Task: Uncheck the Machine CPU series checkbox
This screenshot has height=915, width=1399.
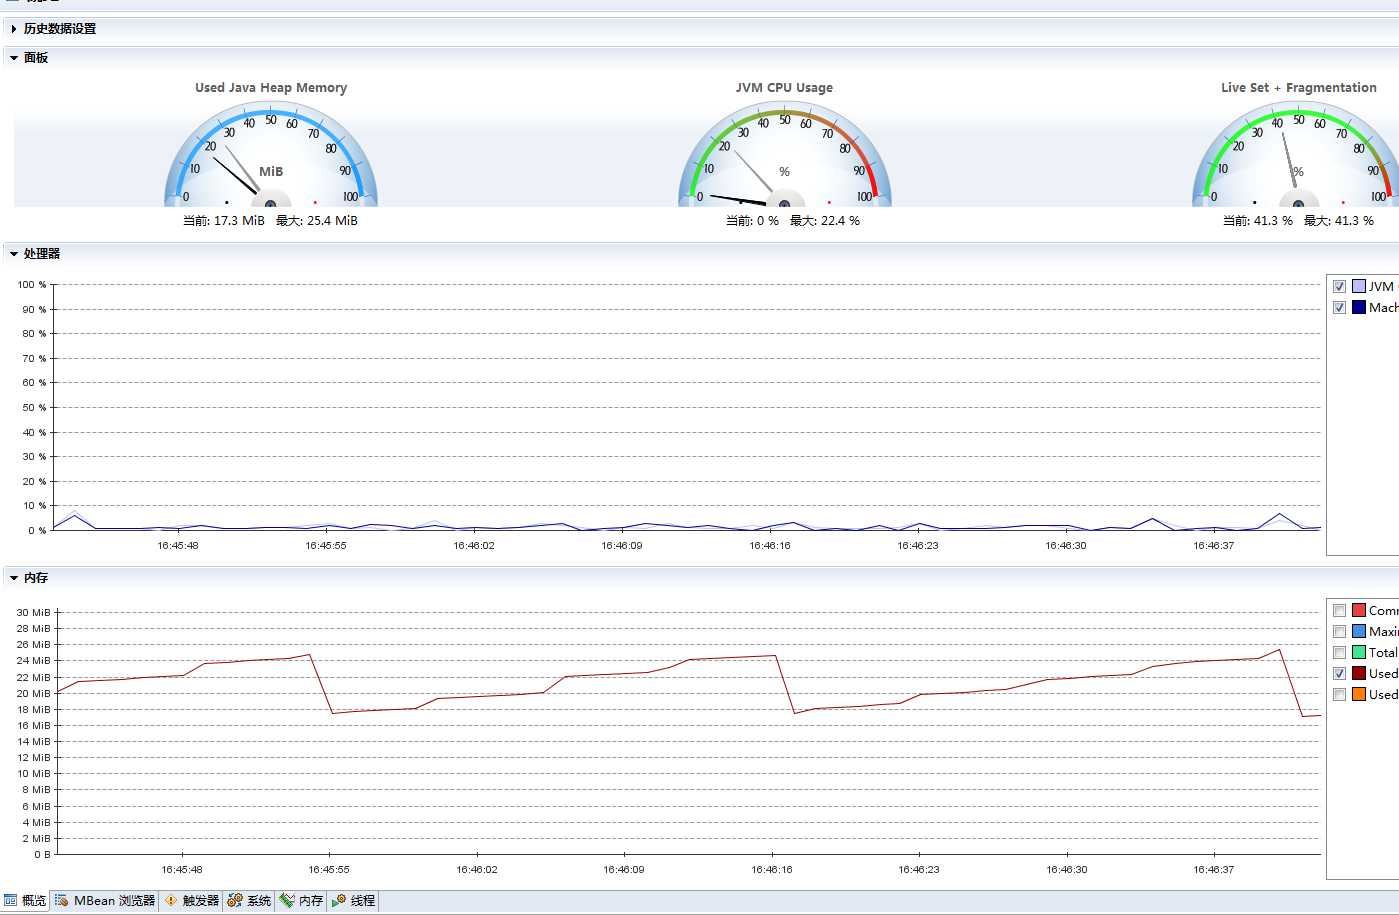Action: pos(1339,307)
